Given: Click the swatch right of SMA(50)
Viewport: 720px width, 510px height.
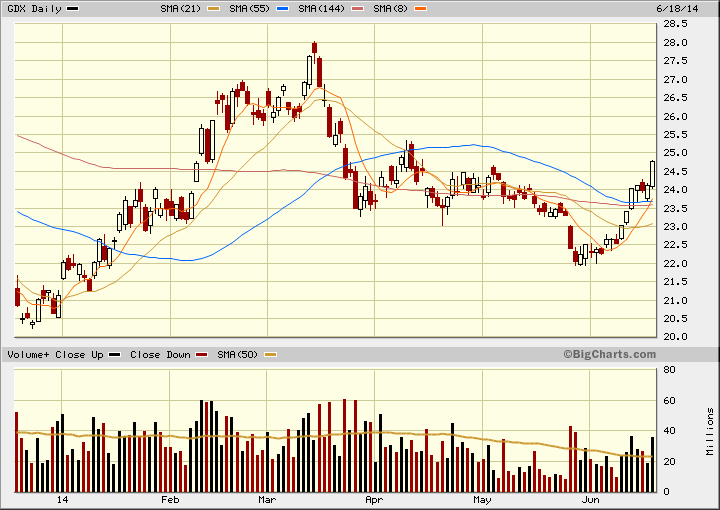Looking at the screenshot, I should pos(269,355).
